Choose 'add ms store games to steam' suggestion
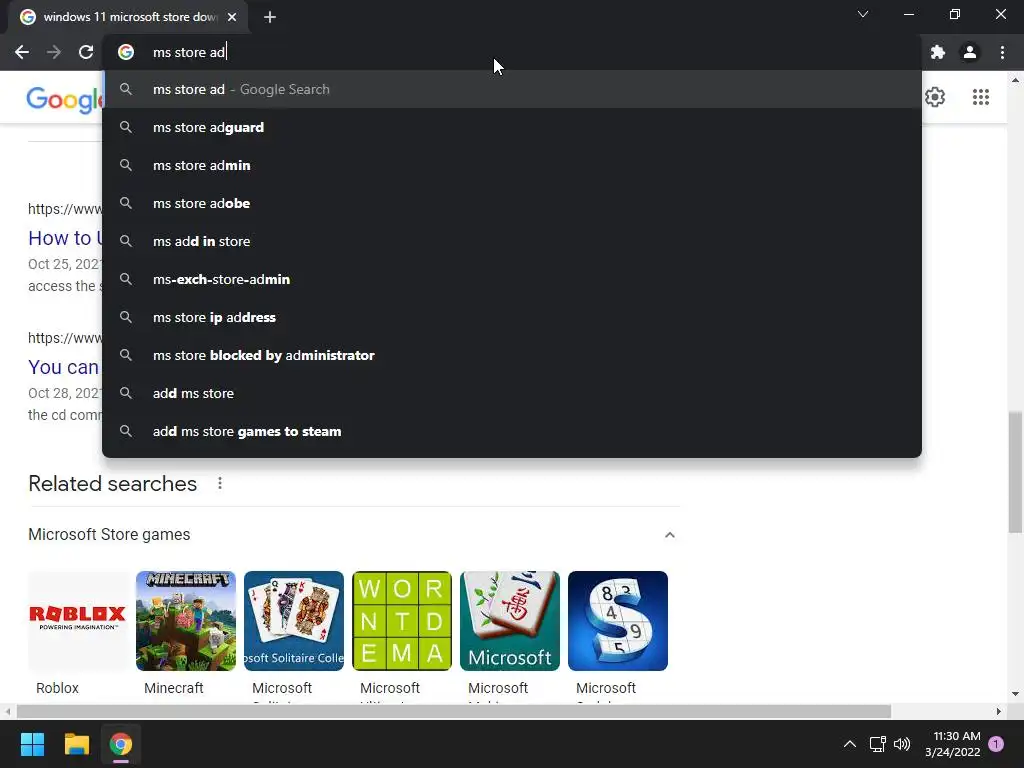This screenshot has width=1024, height=768. (512, 431)
